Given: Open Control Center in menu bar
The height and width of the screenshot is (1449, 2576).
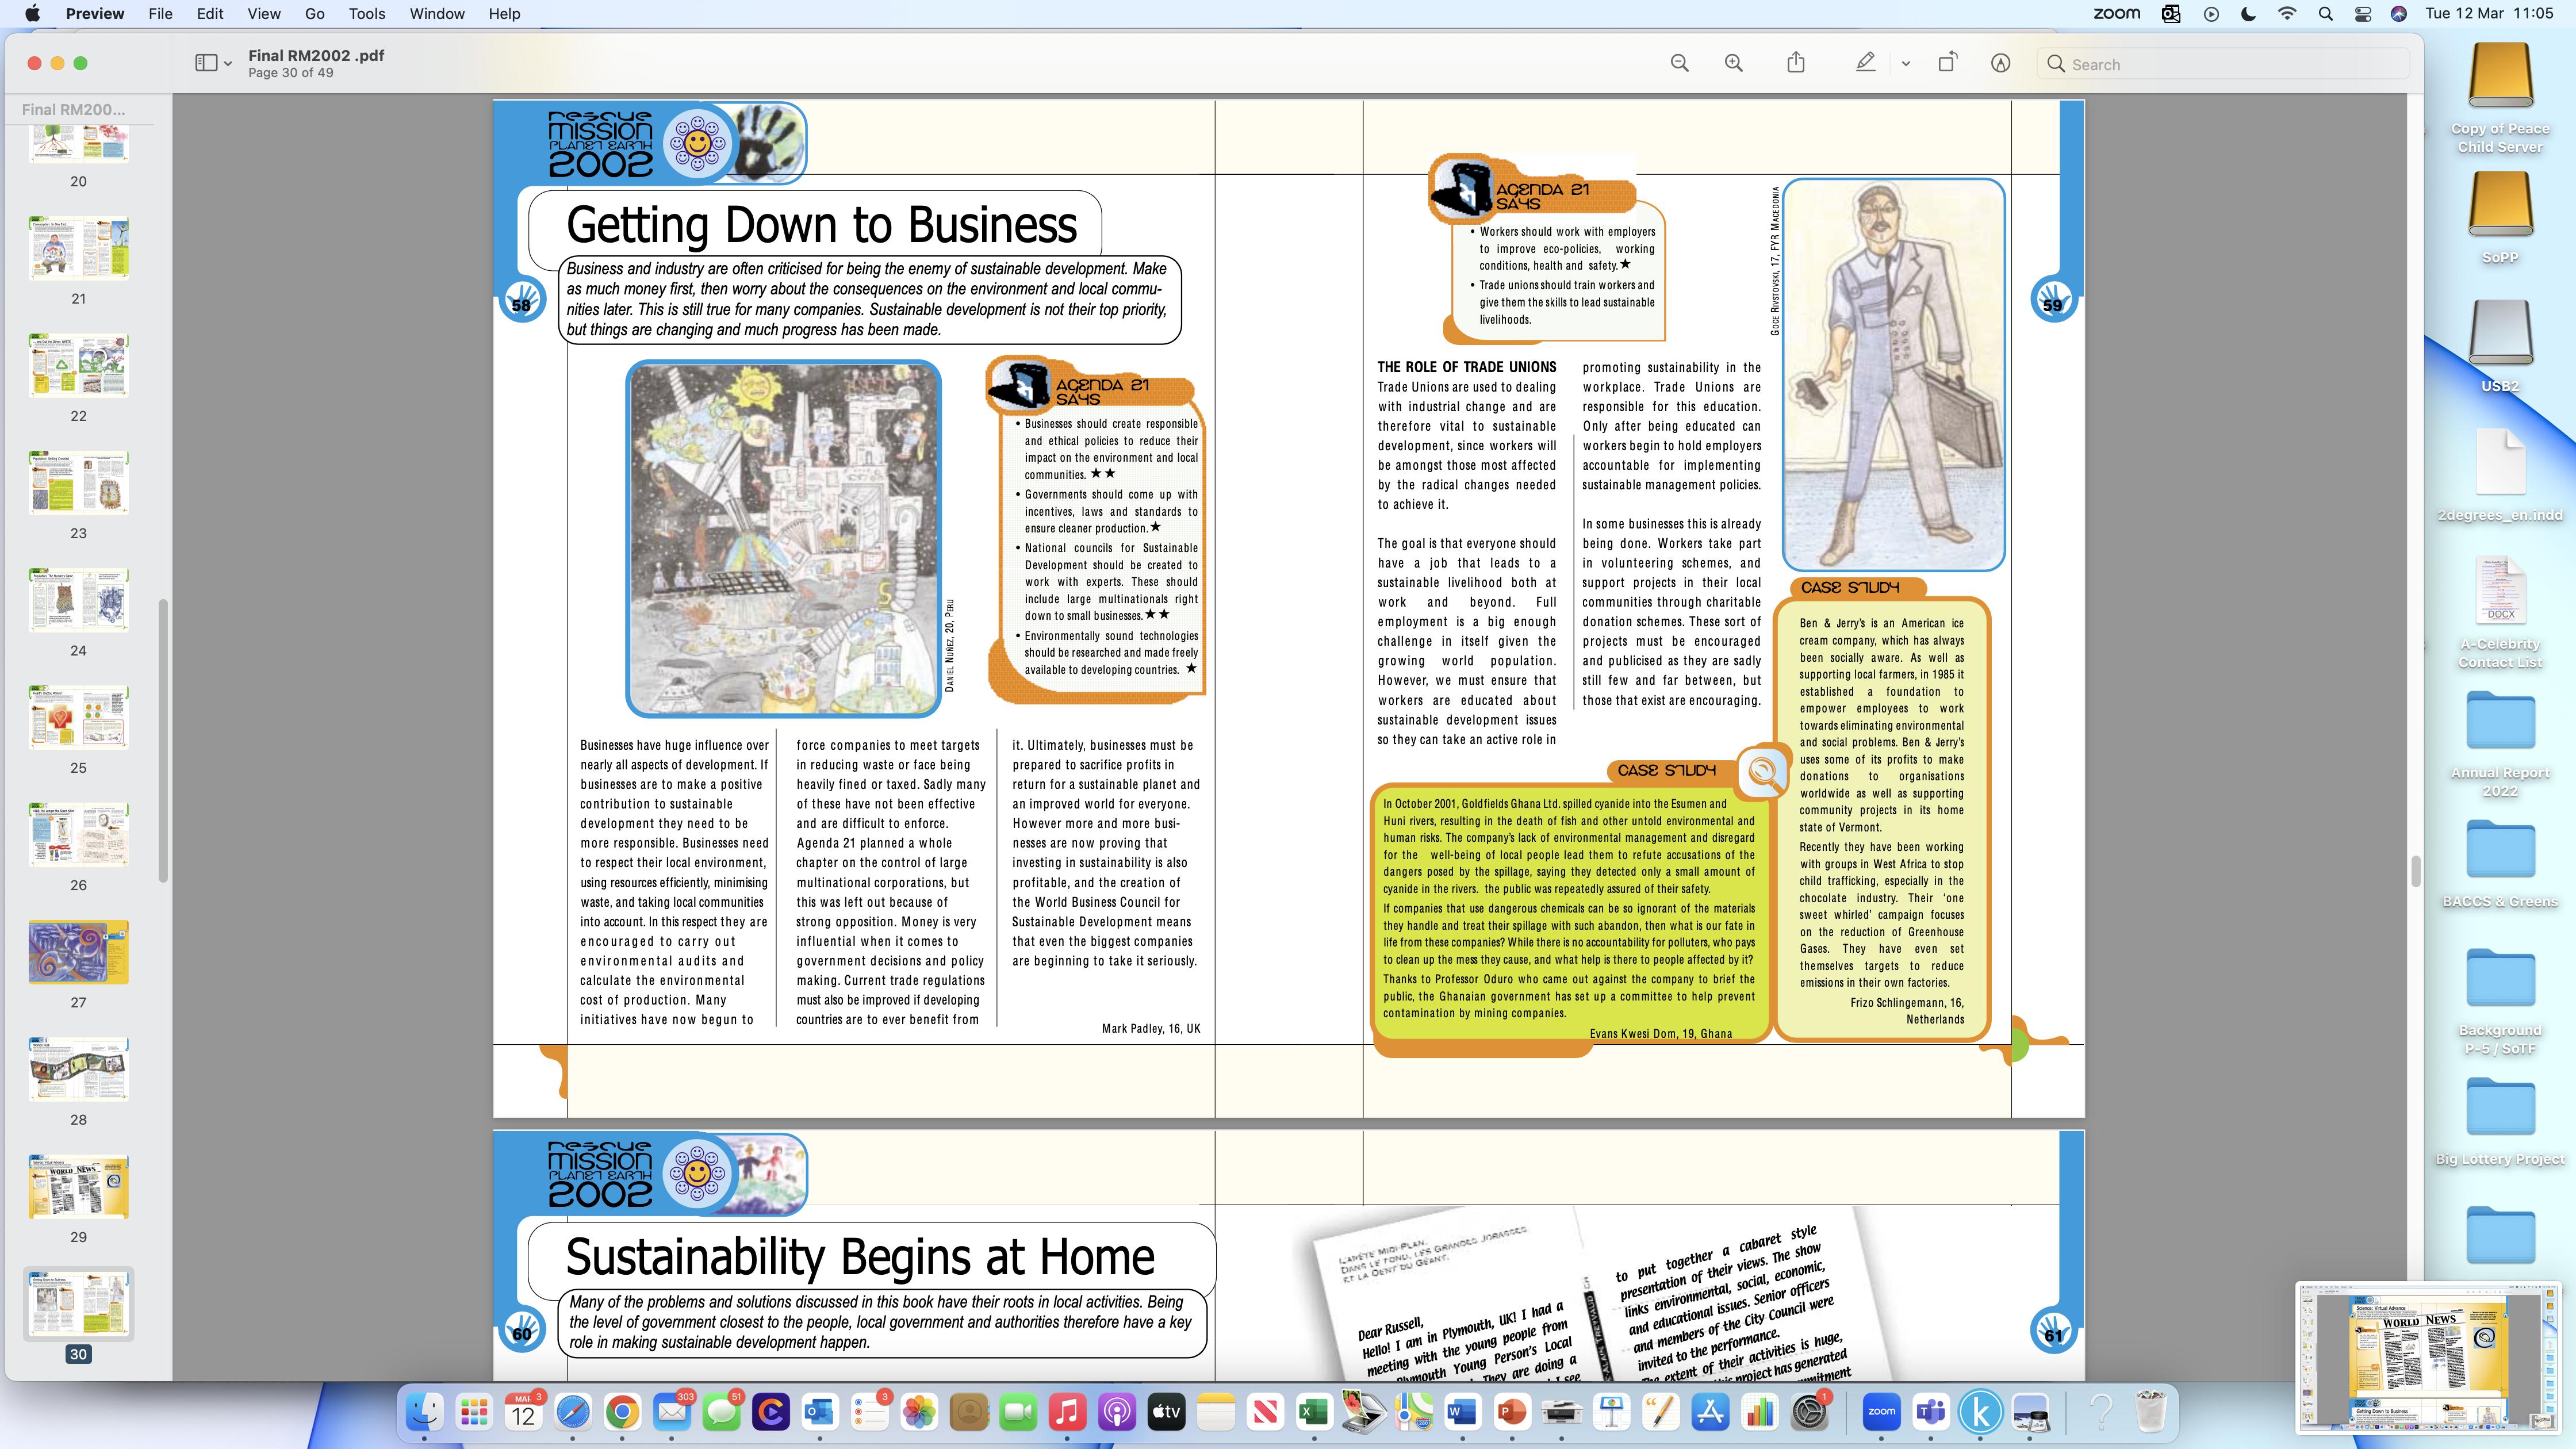Looking at the screenshot, I should tap(2362, 14).
